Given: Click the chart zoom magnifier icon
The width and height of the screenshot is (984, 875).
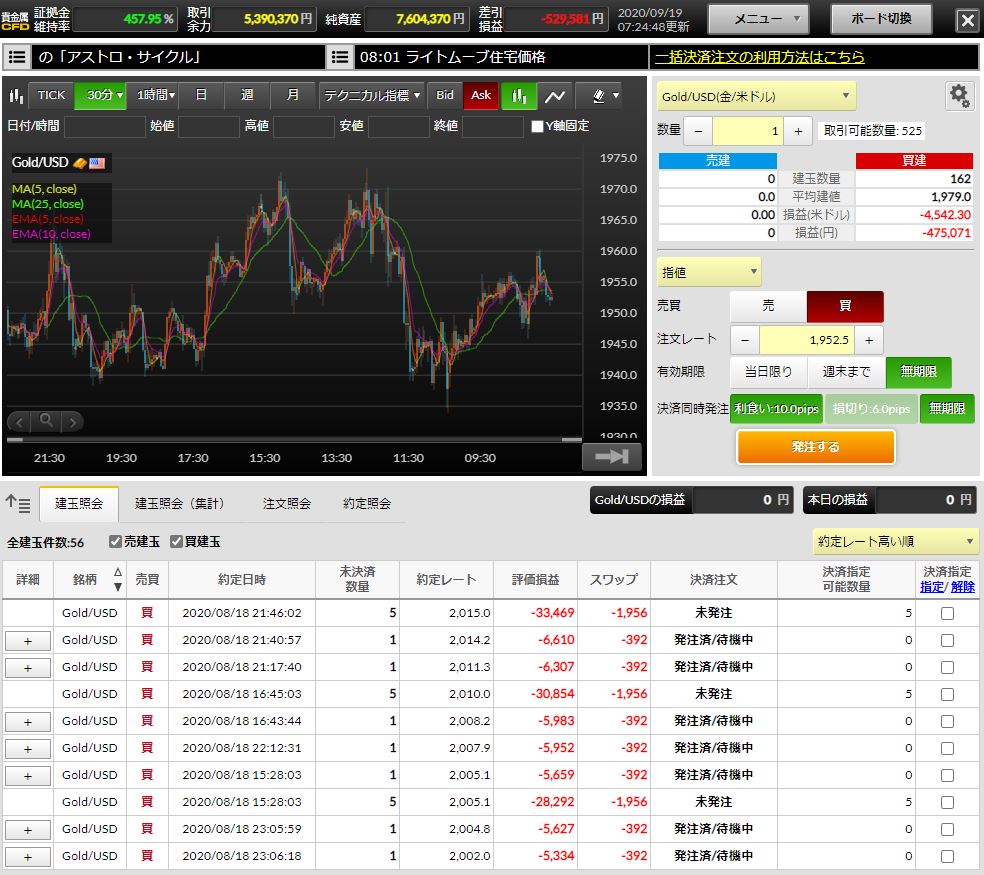Looking at the screenshot, I should pos(46,421).
